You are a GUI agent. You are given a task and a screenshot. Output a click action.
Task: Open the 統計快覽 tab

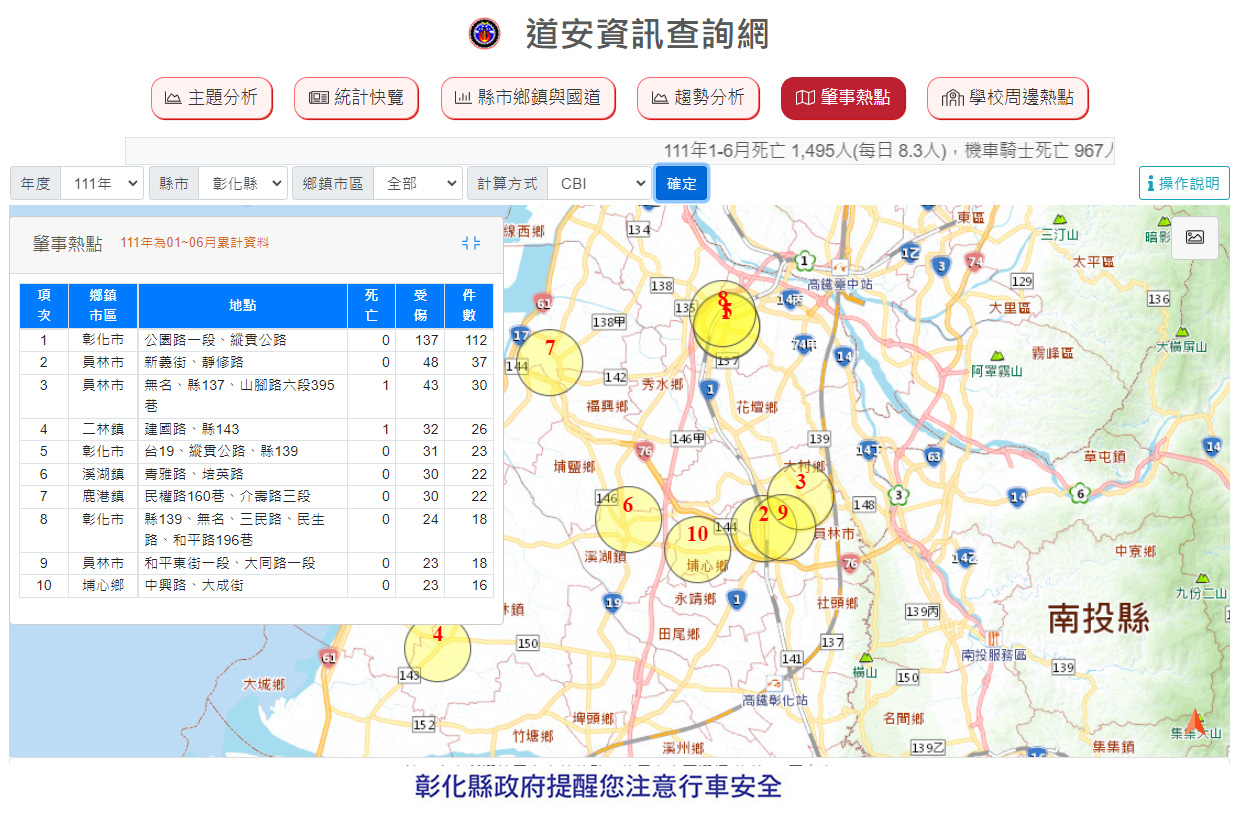(356, 98)
